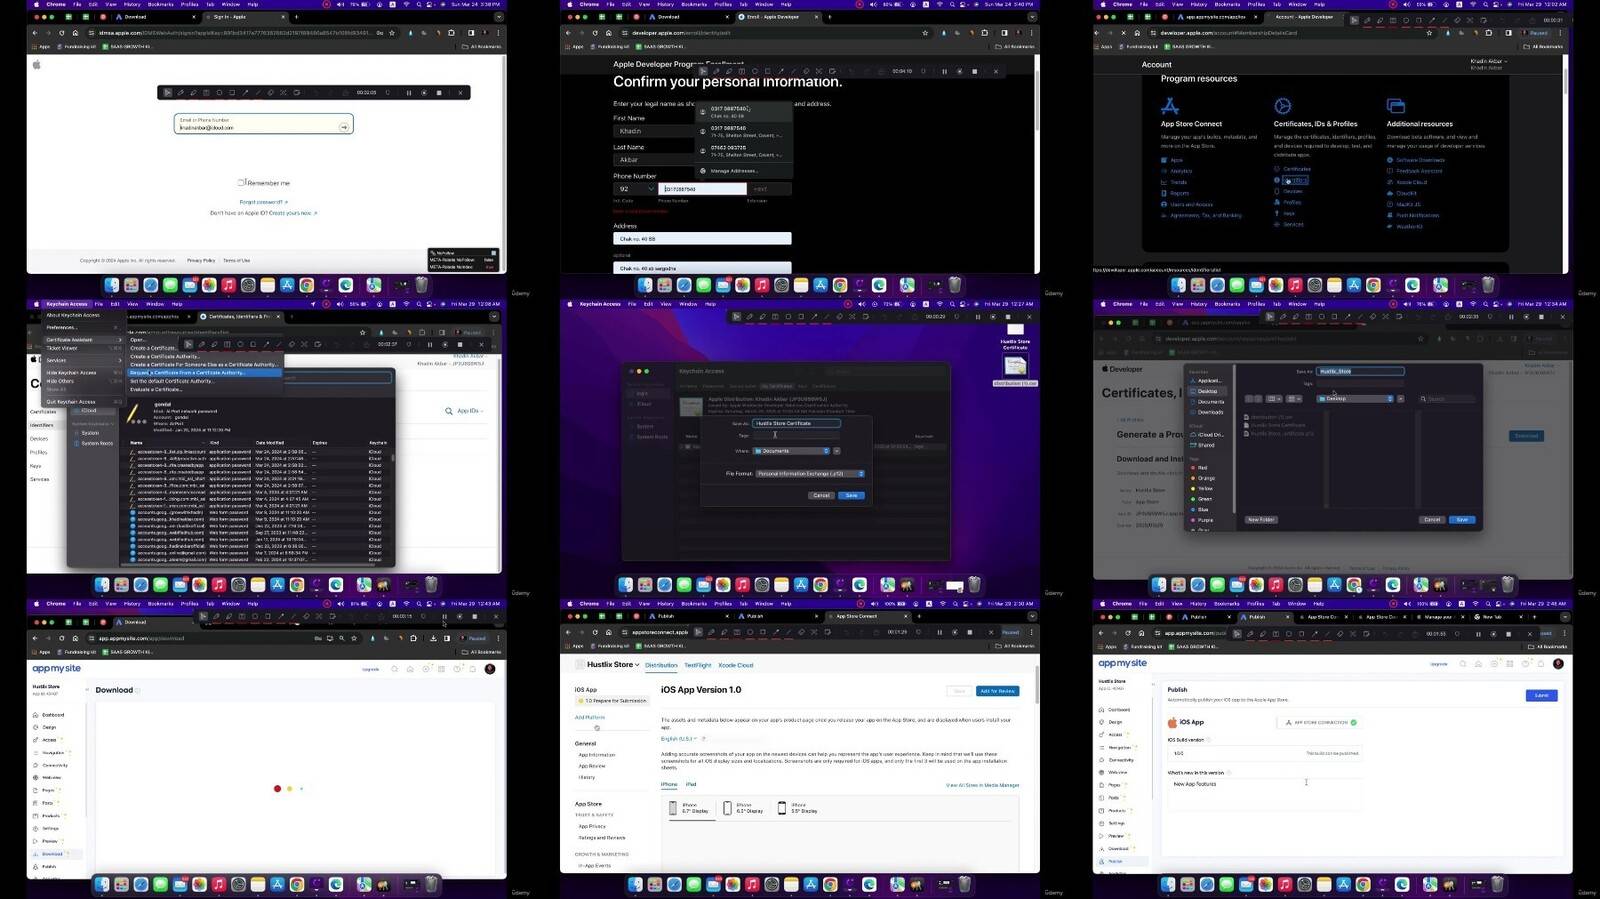Viewport: 1600px width, 899px height.
Task: Open Connectivity in the appmysite Download page sidebar
Action: (51, 765)
